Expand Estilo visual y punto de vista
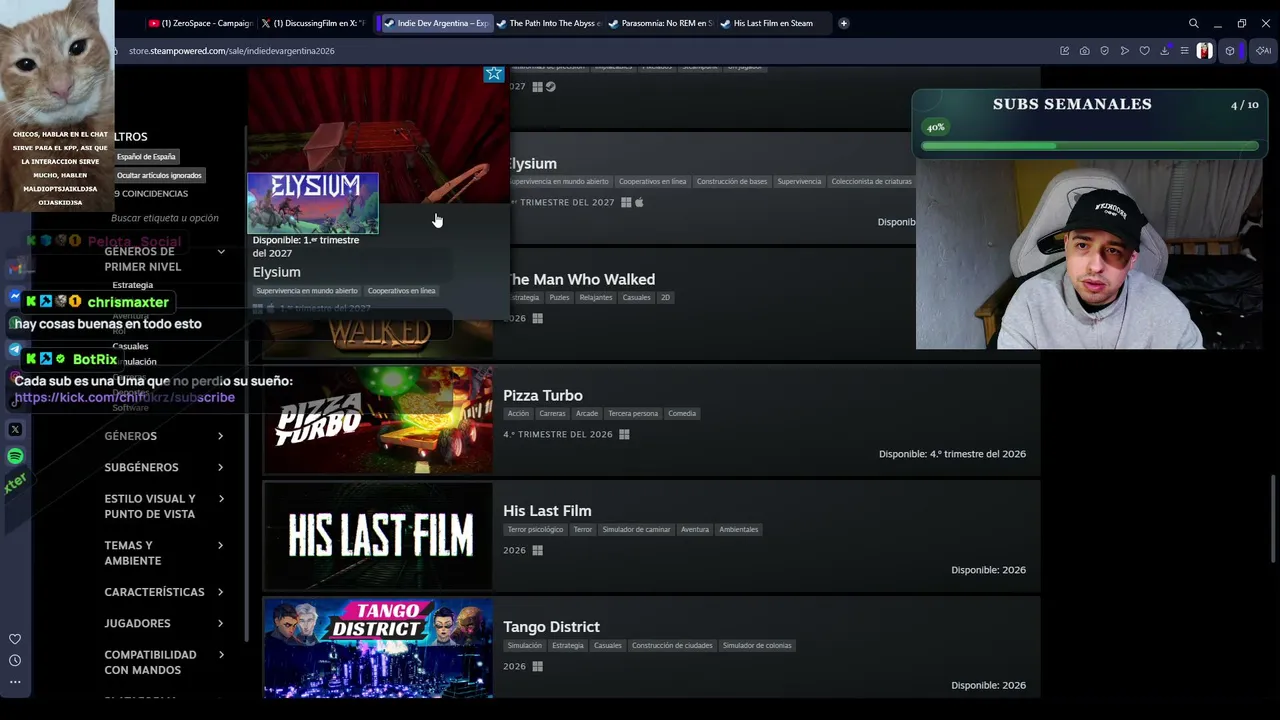The height and width of the screenshot is (720, 1280). [x=164, y=506]
